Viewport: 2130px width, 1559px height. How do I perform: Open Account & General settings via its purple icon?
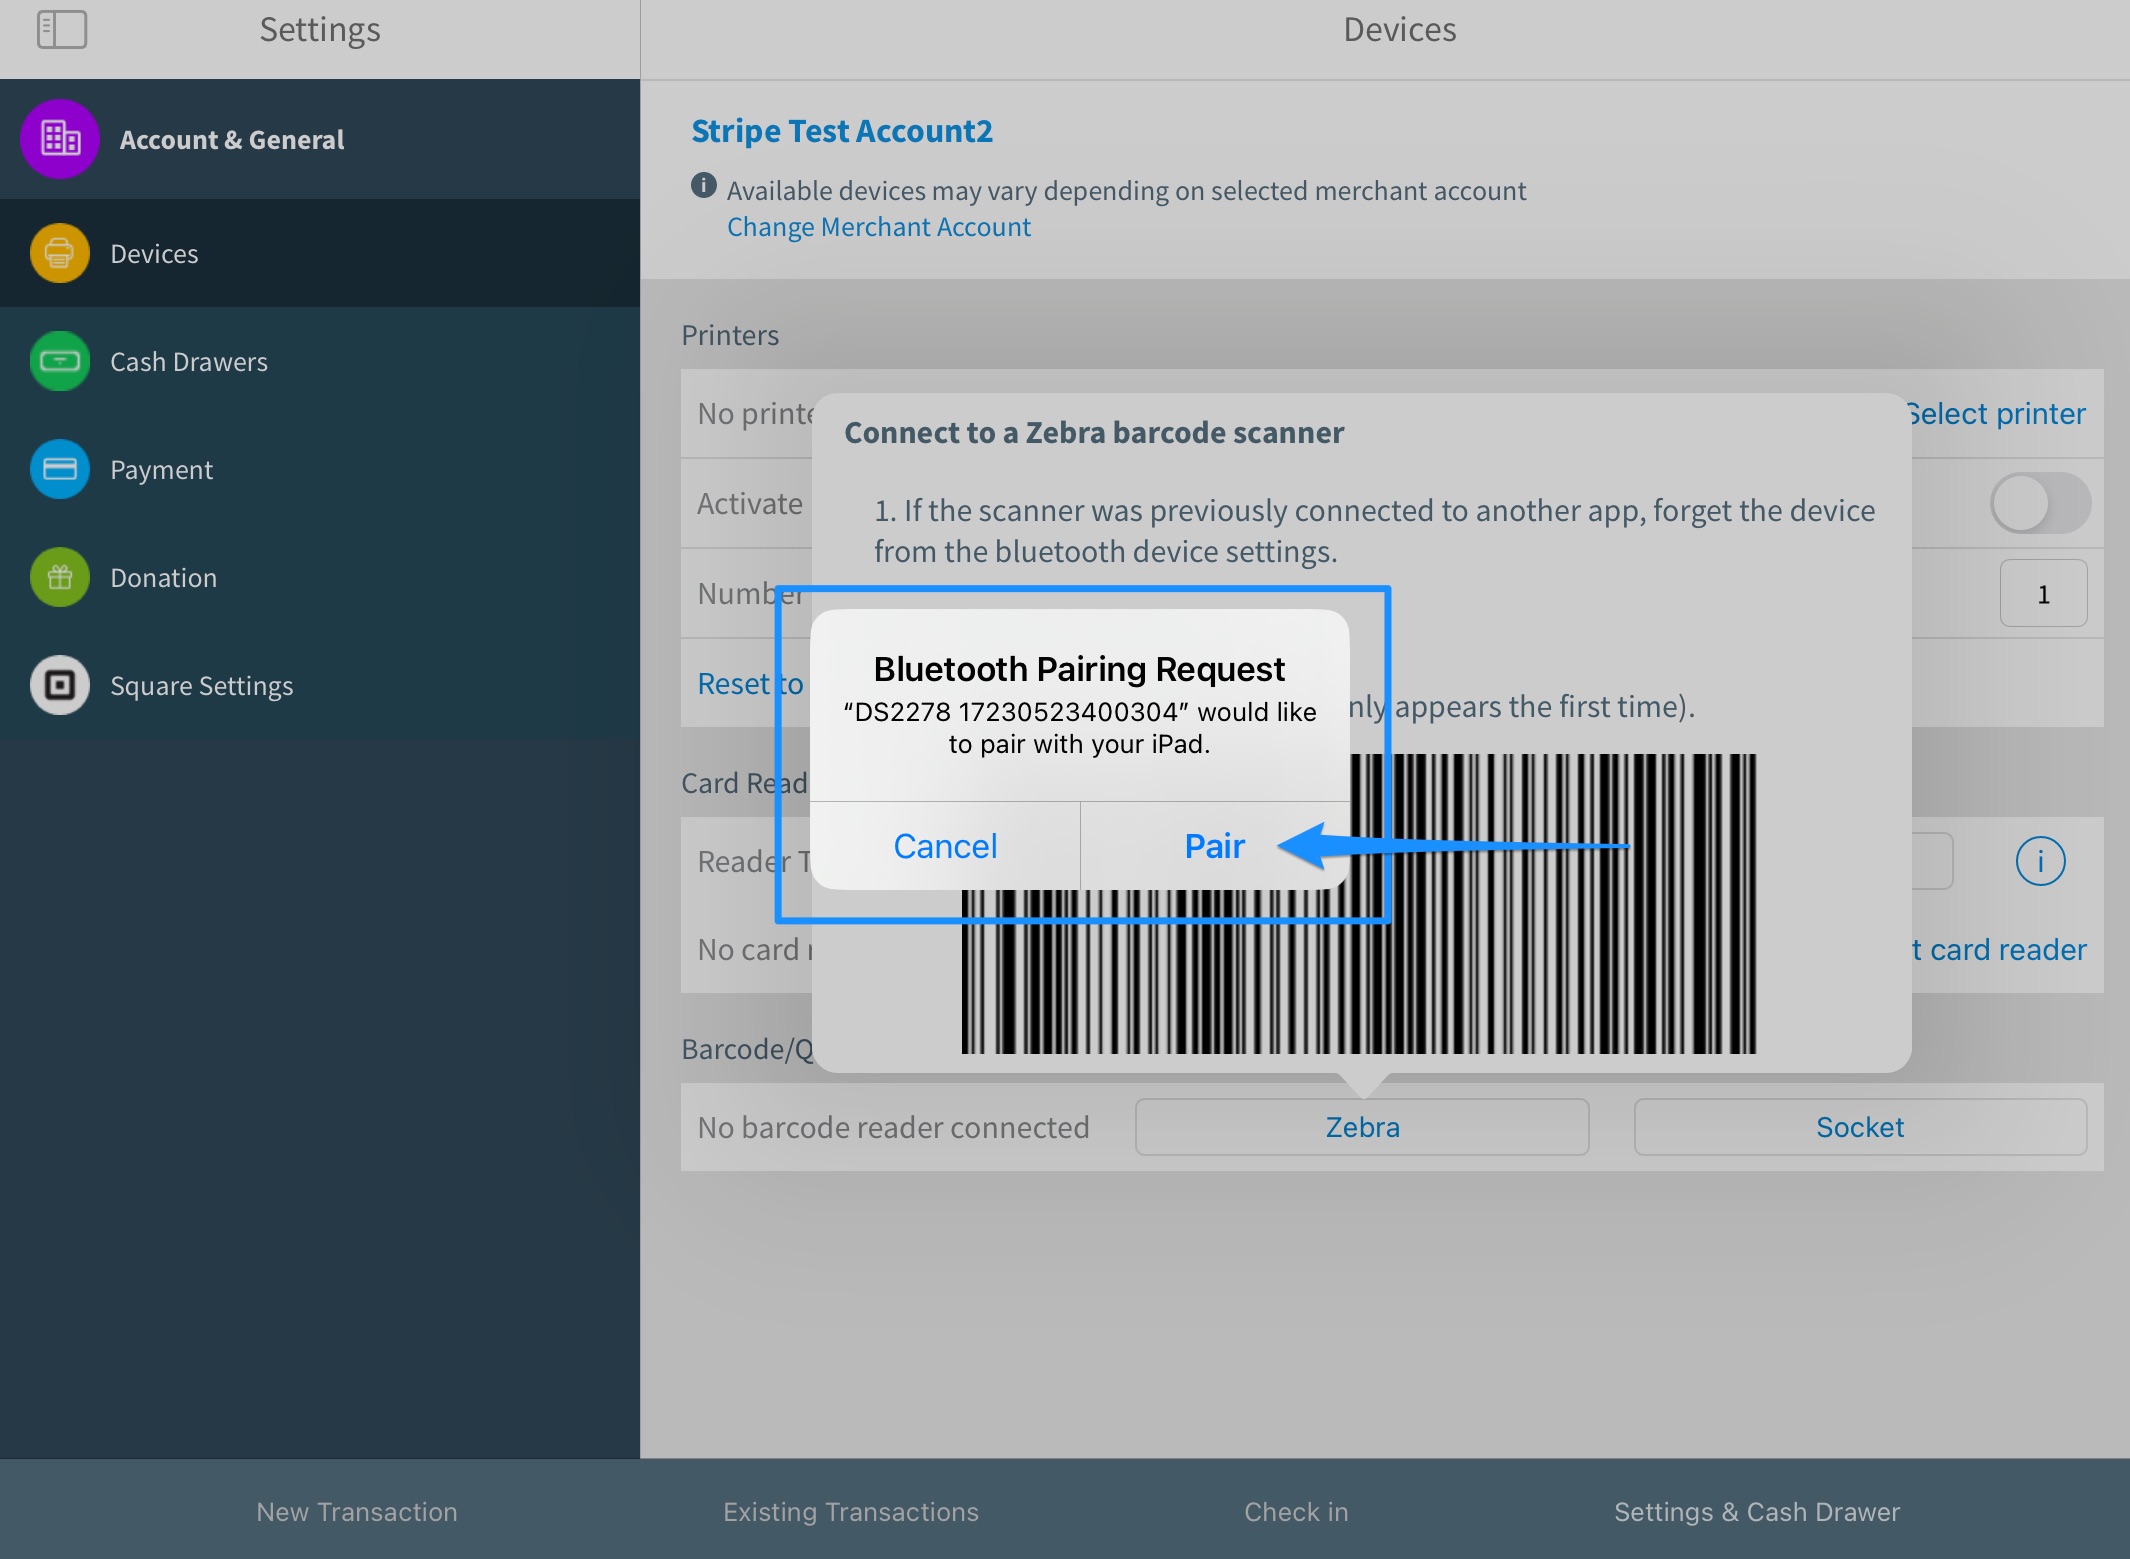click(x=59, y=140)
